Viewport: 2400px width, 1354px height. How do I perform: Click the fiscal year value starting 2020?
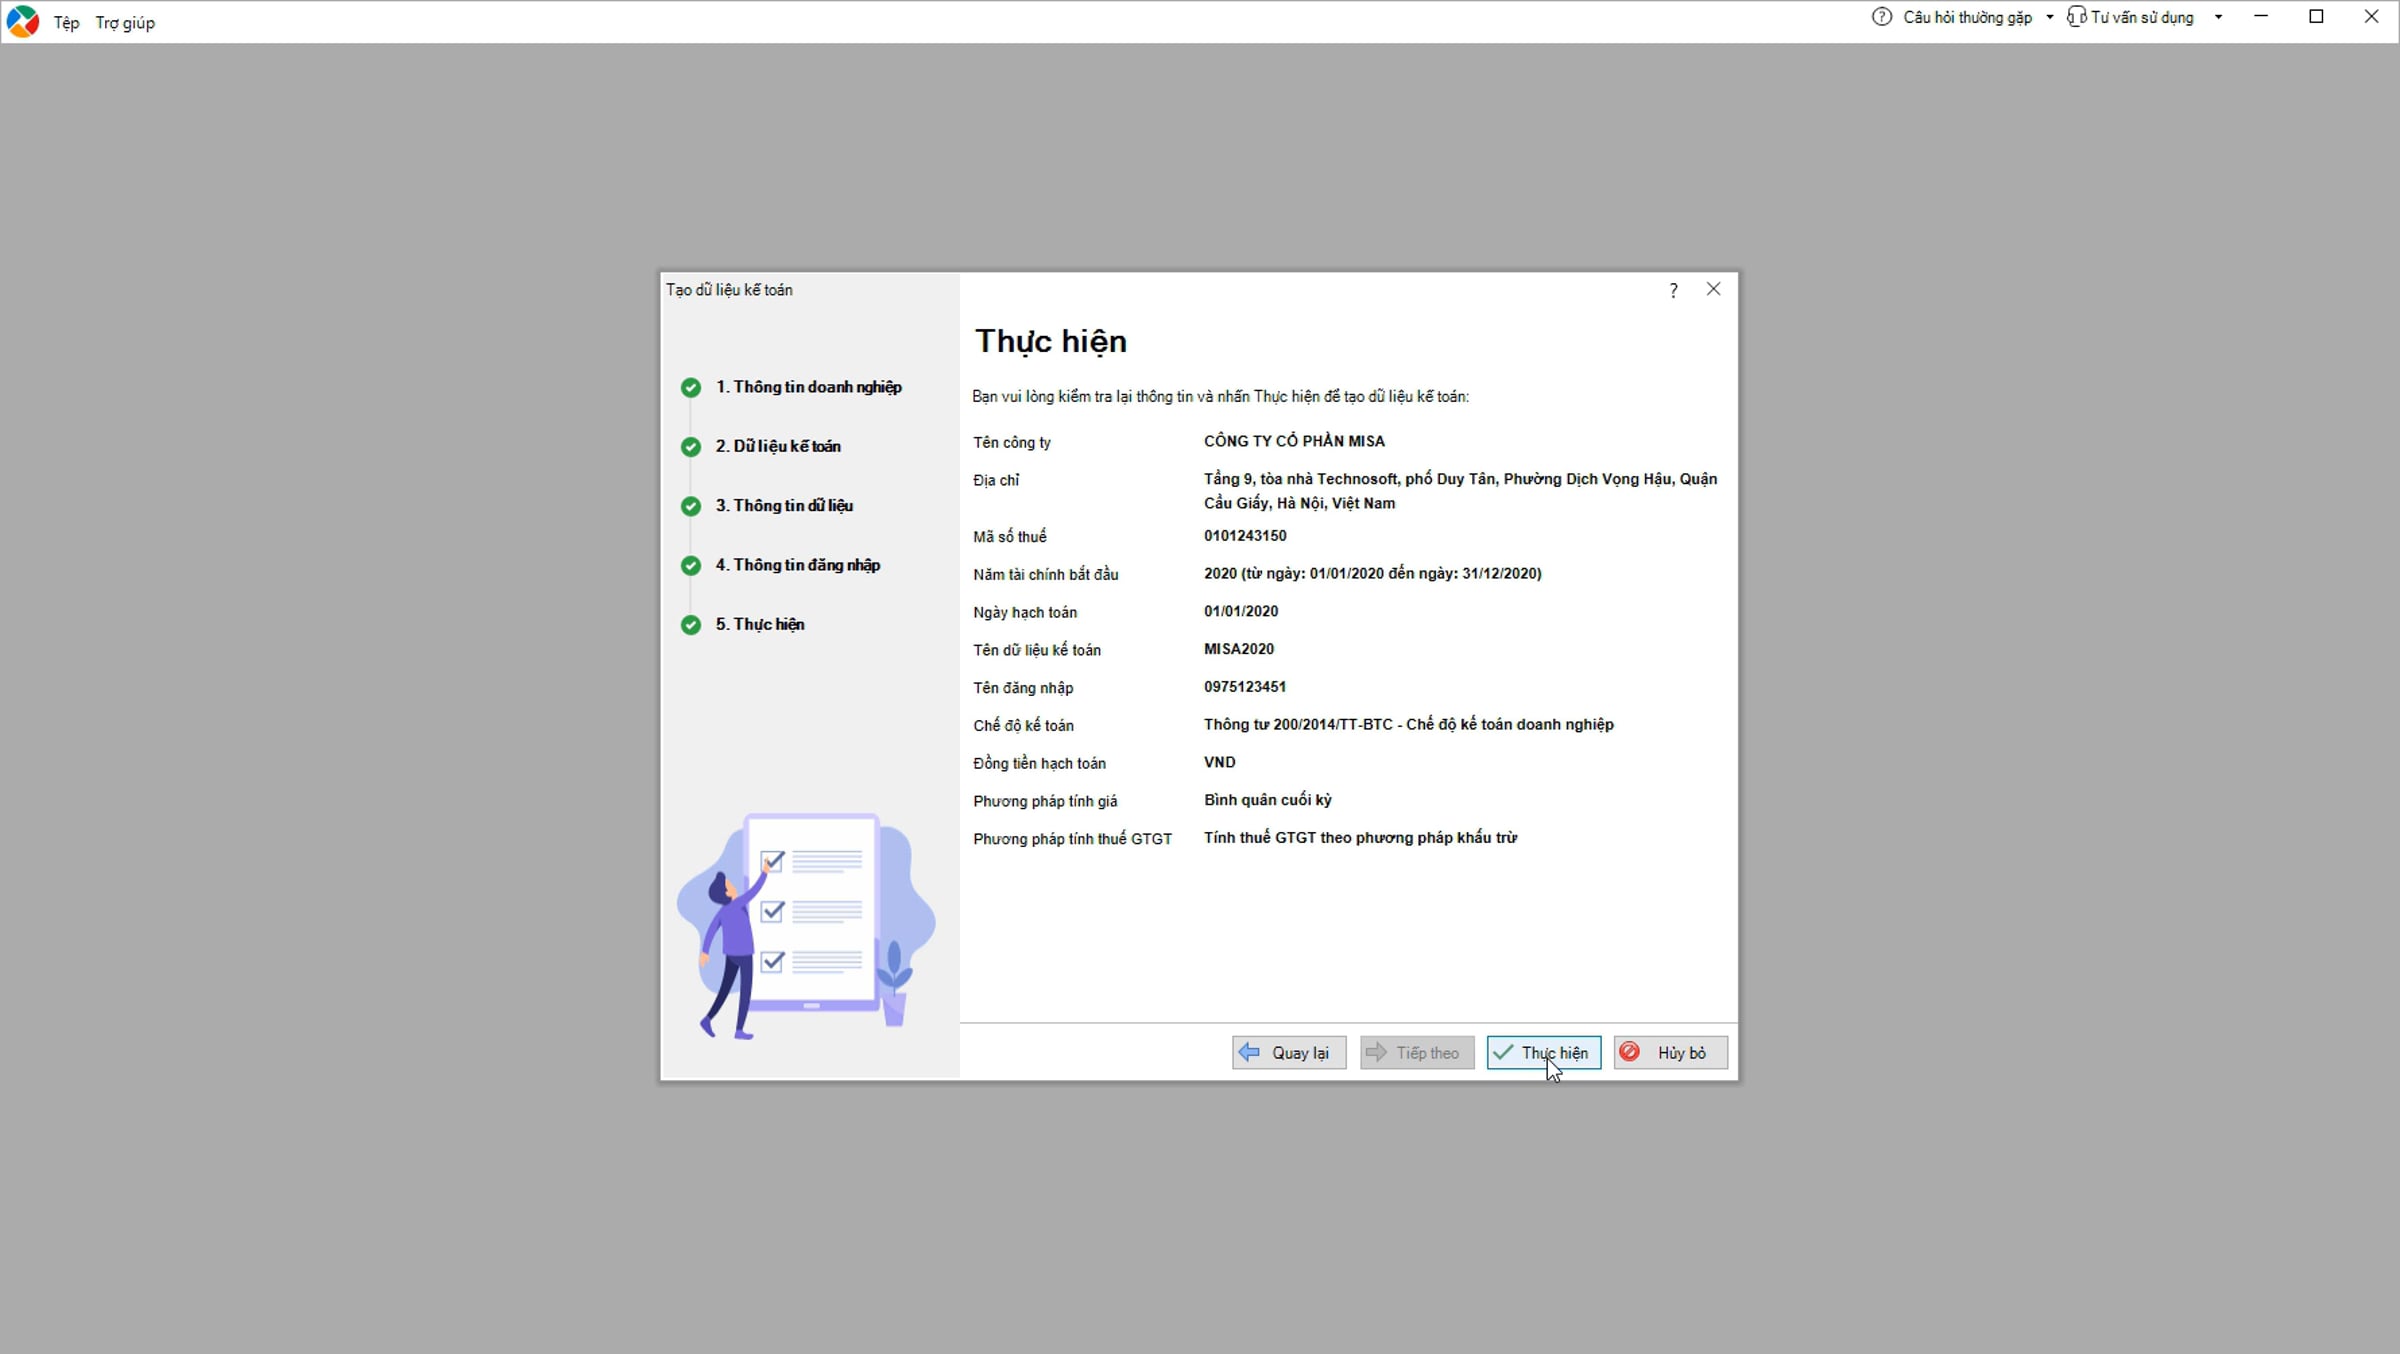tap(1373, 573)
